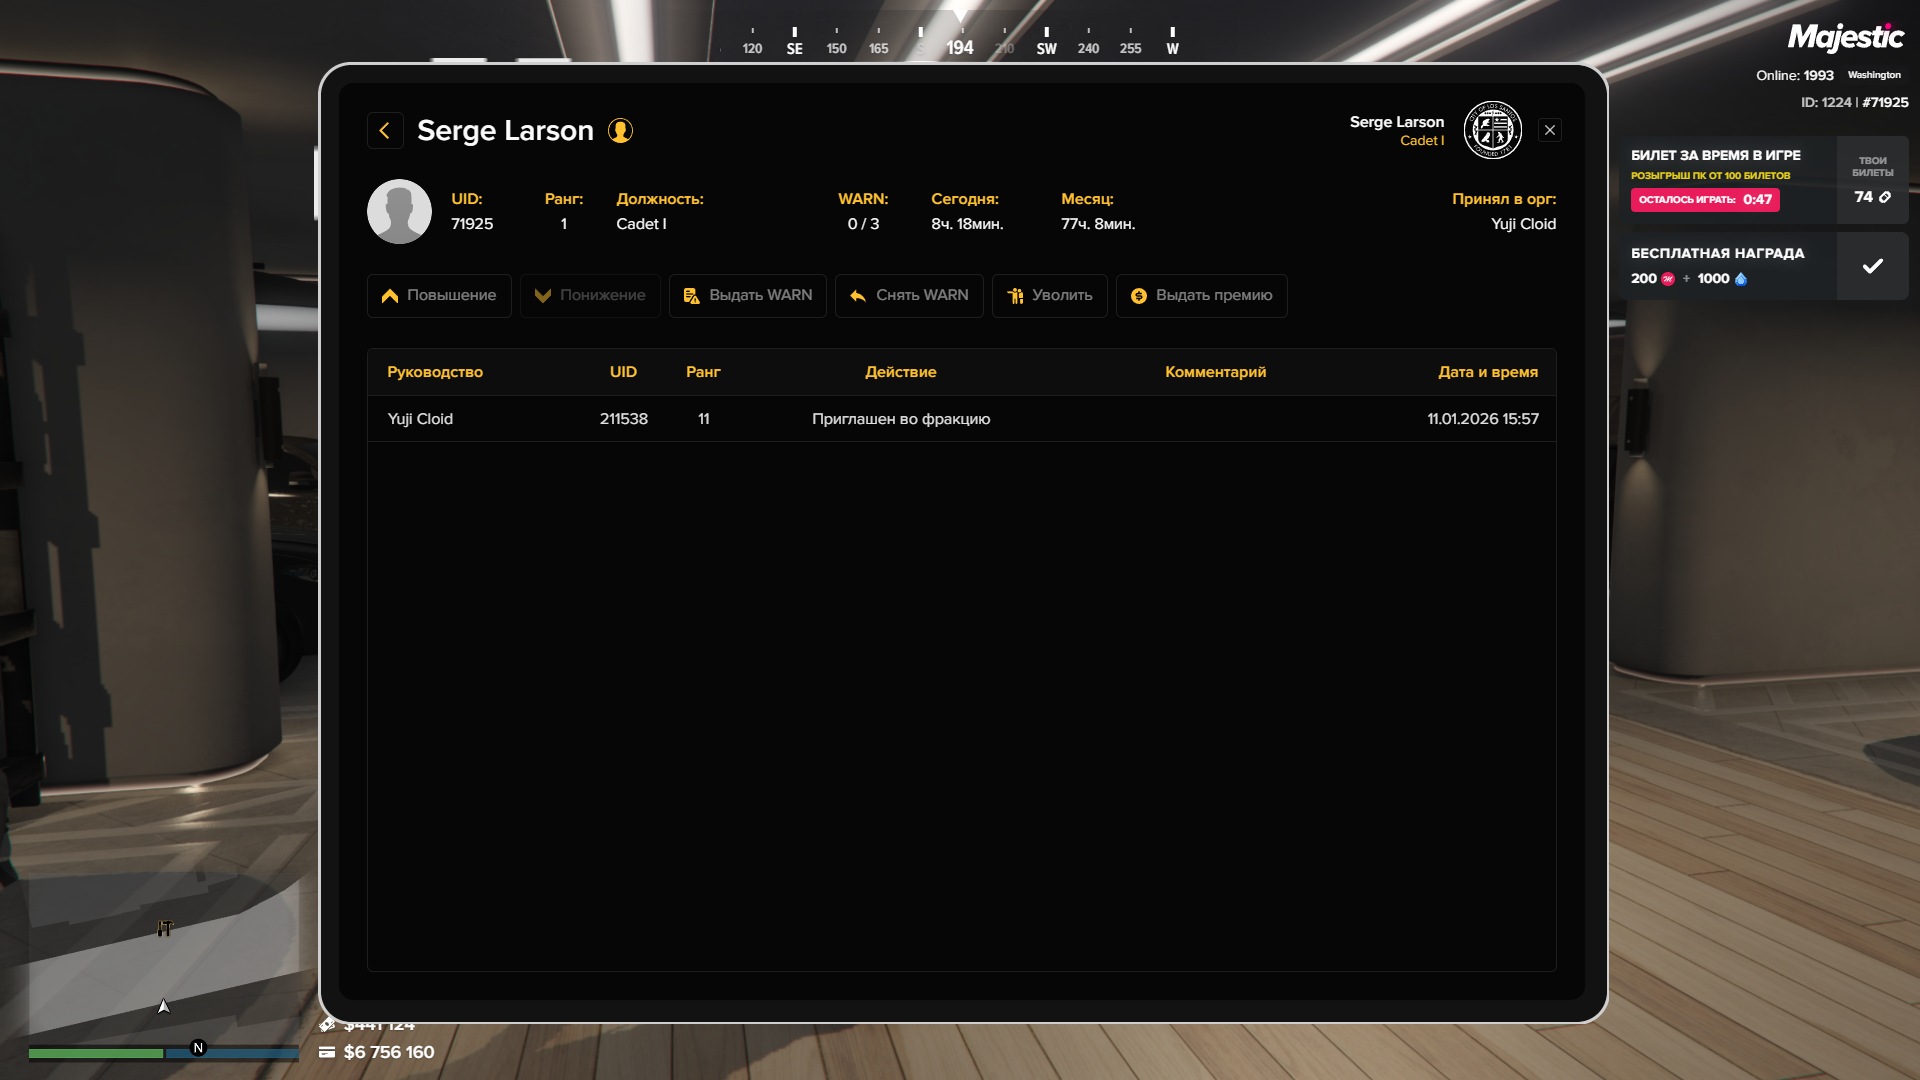This screenshot has width=1920, height=1080.
Task: Click the N marker on the minimap bar
Action: click(198, 1048)
